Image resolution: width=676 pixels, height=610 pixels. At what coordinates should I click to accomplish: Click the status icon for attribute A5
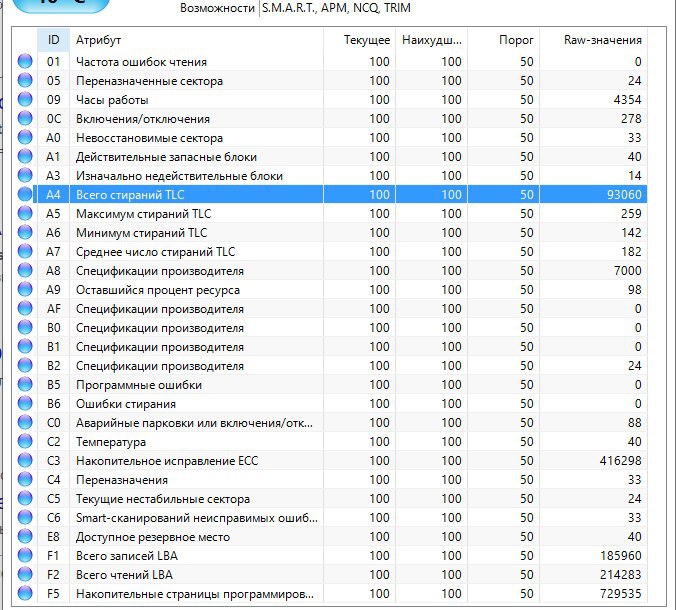pos(25,213)
